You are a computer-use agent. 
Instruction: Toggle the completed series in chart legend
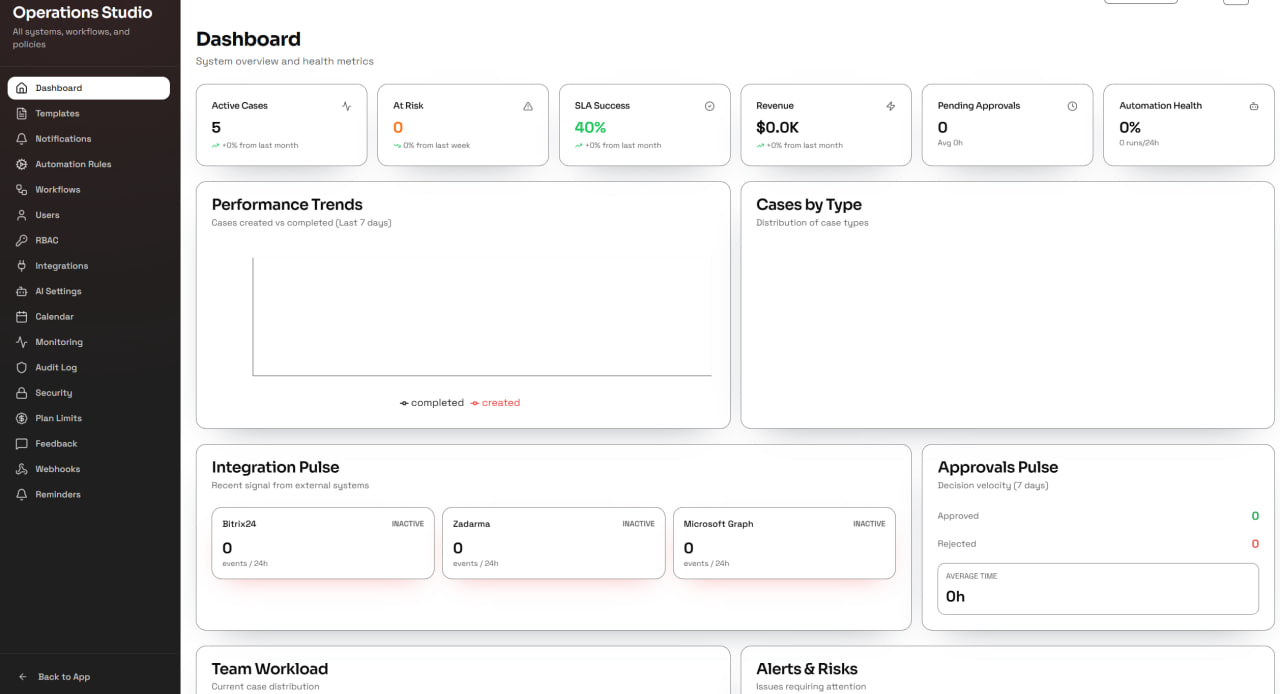point(432,403)
